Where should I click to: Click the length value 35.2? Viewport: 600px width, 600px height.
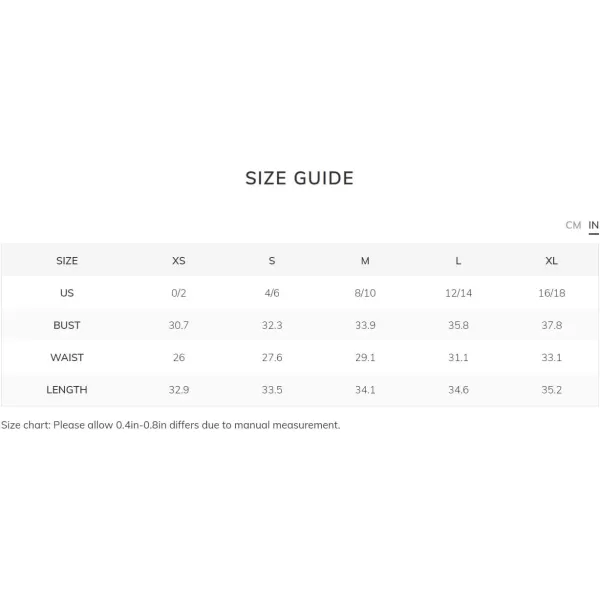[551, 390]
